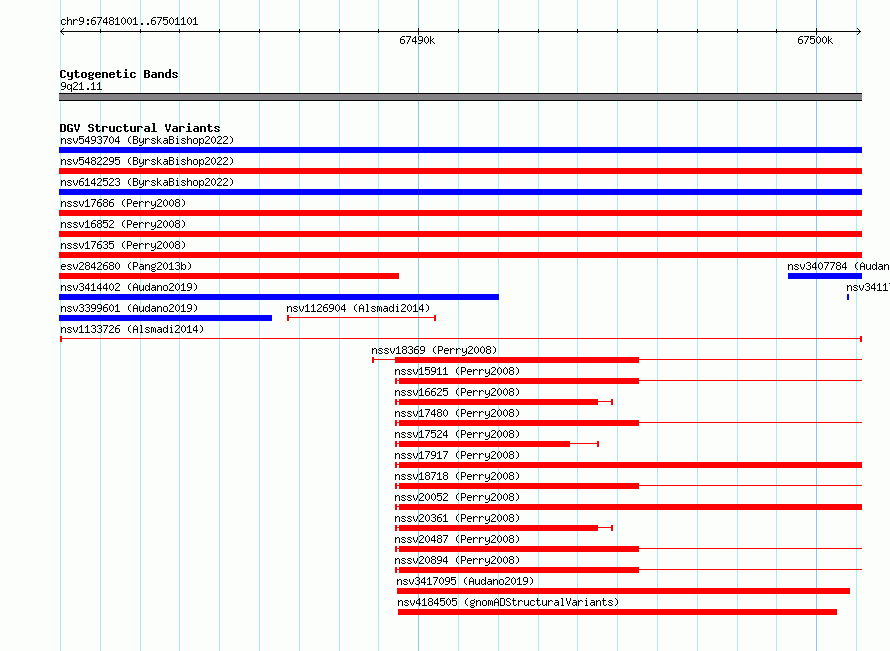The height and width of the screenshot is (651, 890).
Task: Open the nssv20361 (Perry2008) label
Action: 457,518
